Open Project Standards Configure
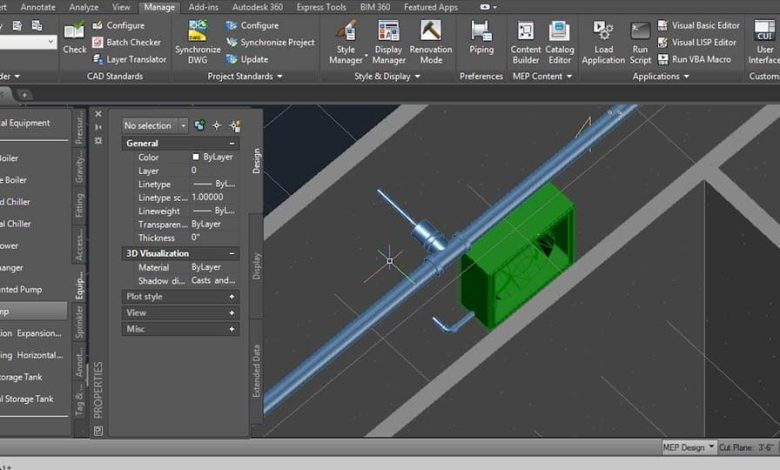The image size is (780, 470). click(x=252, y=25)
